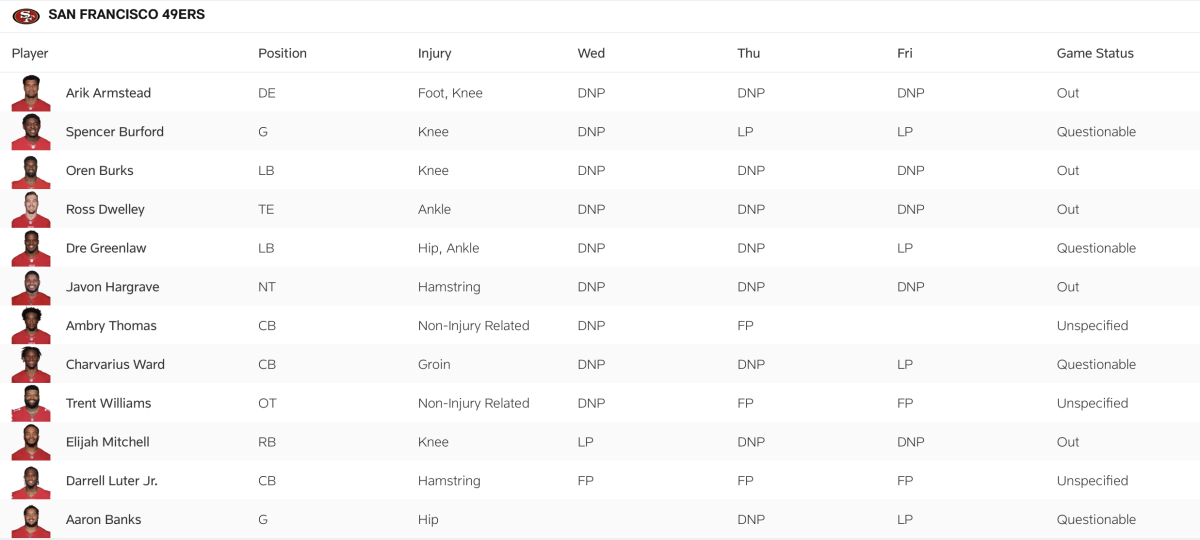Click Arik Armstead's headshot photo
The height and width of the screenshot is (540, 1200).
pyautogui.click(x=31, y=93)
